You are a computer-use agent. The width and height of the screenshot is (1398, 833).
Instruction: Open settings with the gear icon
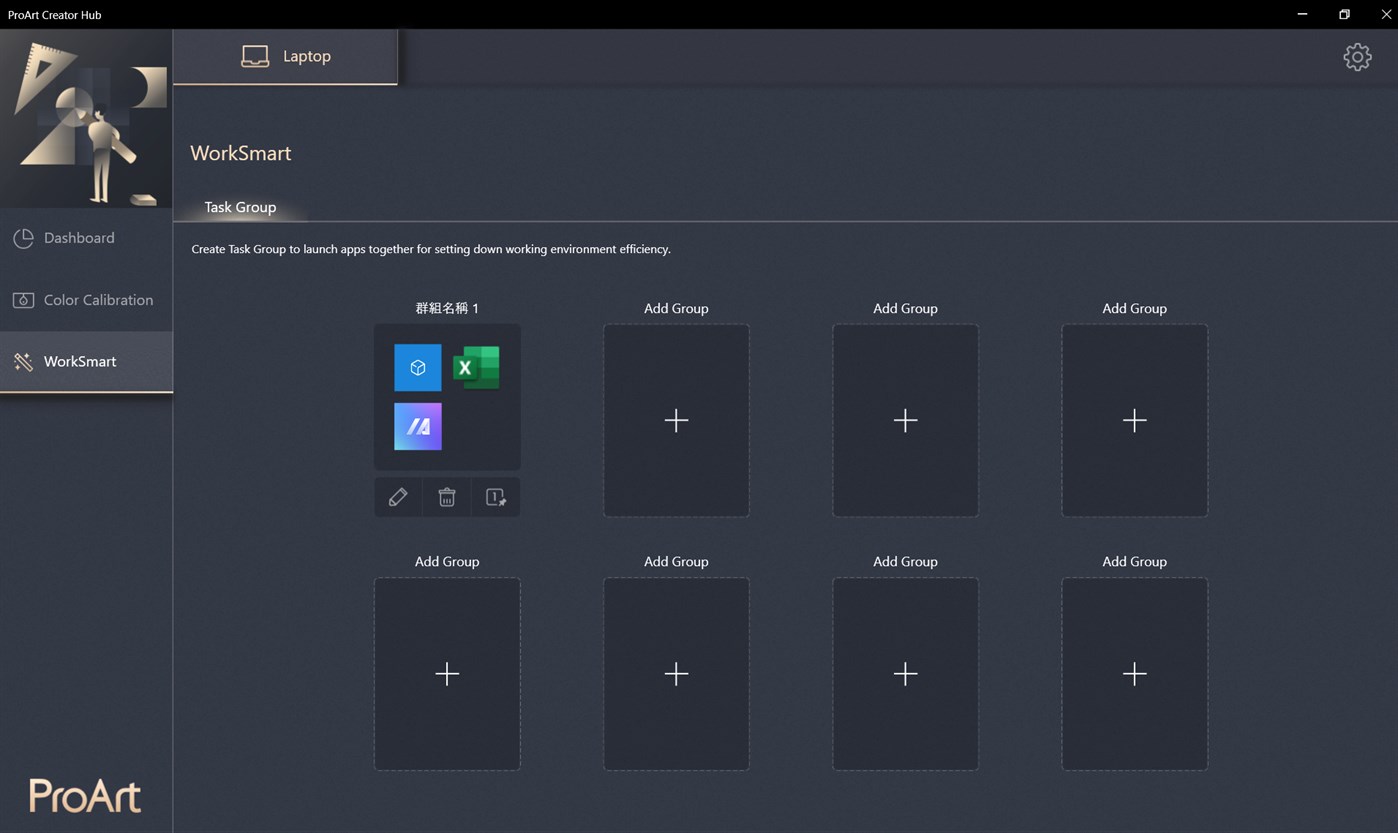[1357, 57]
